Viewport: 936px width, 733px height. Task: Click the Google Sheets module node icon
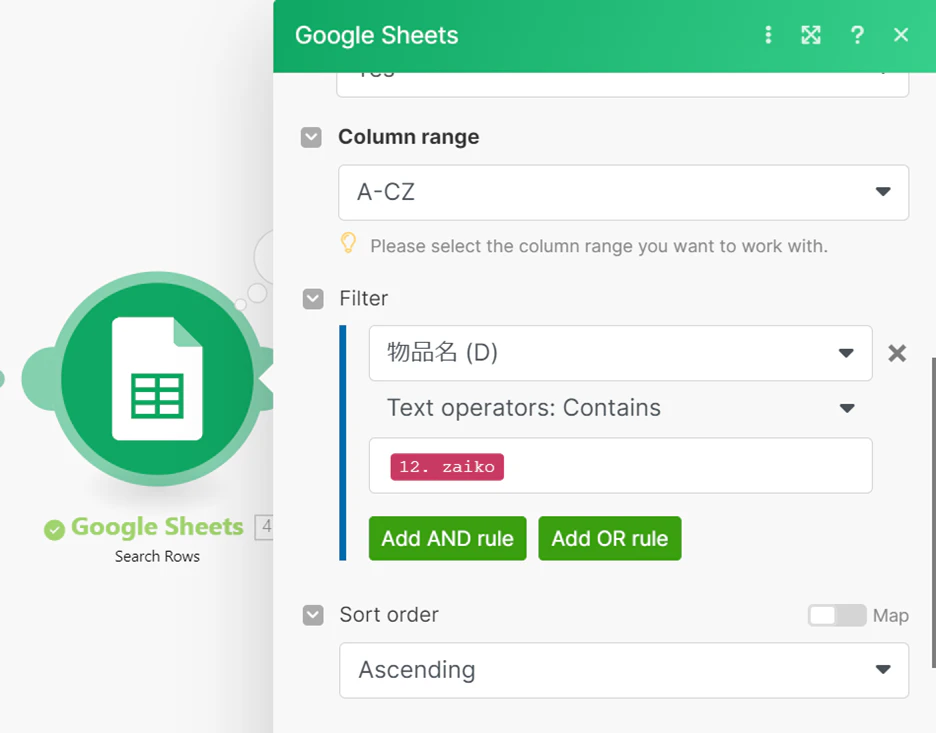pyautogui.click(x=157, y=378)
